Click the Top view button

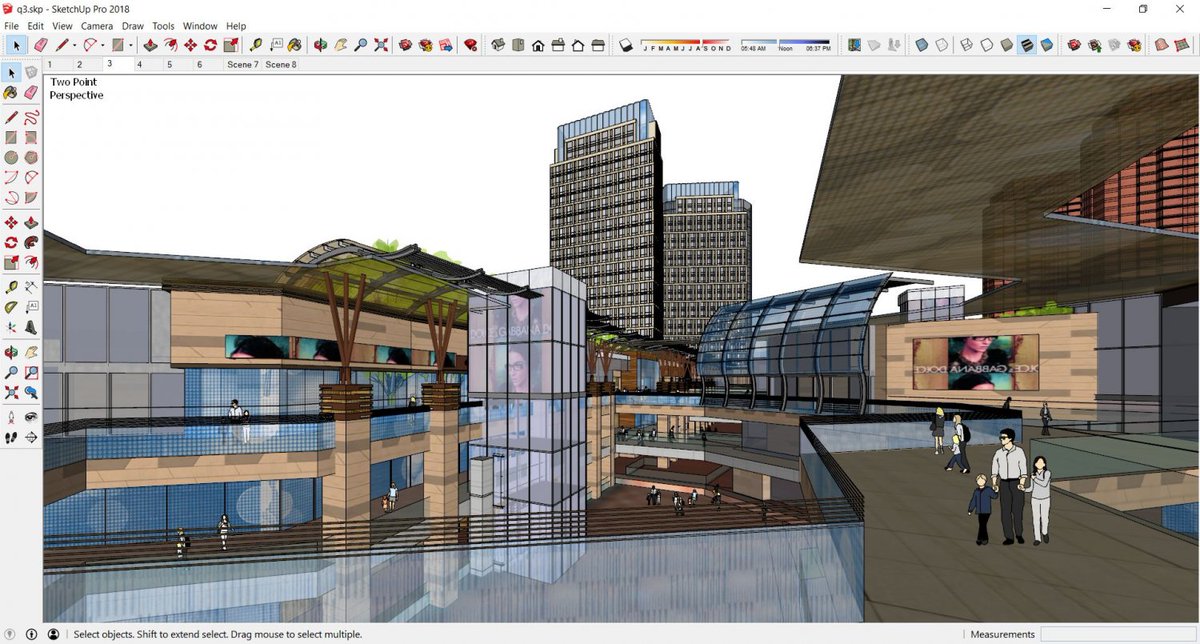(x=518, y=45)
